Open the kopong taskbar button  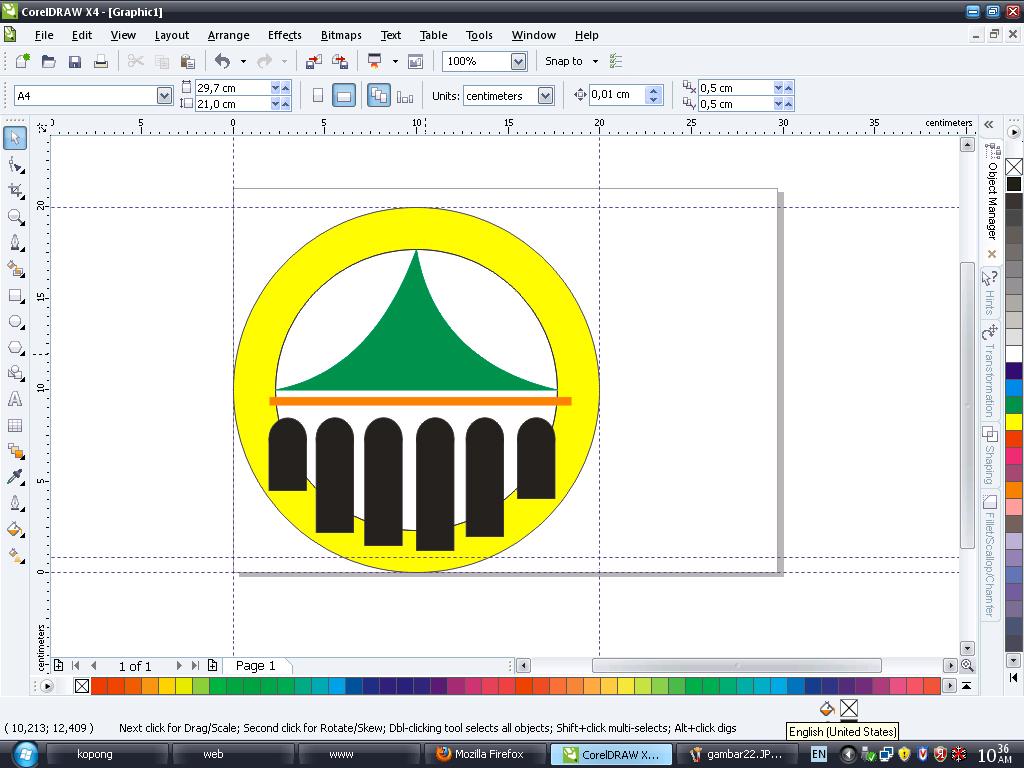pyautogui.click(x=106, y=754)
